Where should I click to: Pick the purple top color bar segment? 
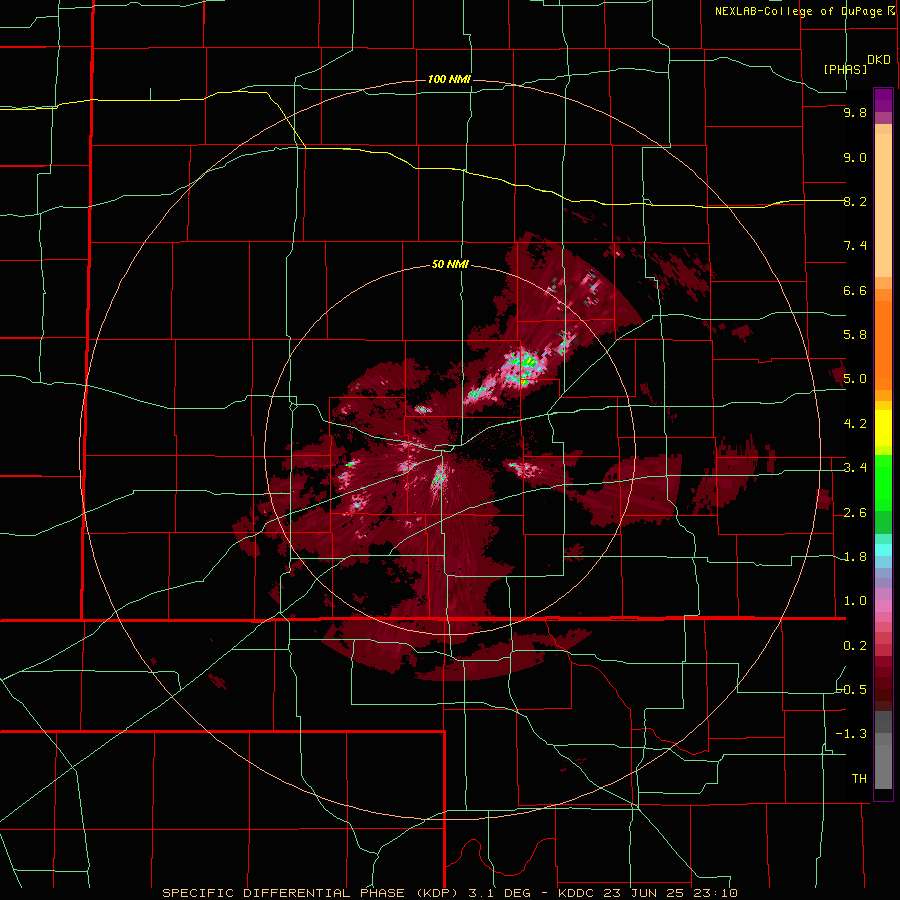pos(883,100)
